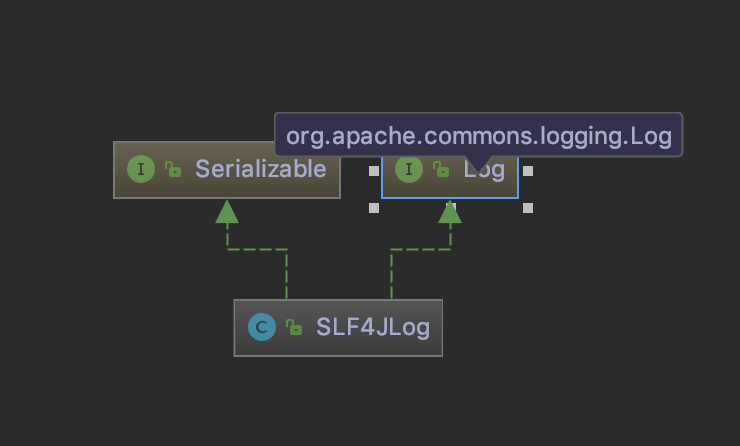
Task: Click the interface icon on the Serializable node
Action: tap(141, 169)
